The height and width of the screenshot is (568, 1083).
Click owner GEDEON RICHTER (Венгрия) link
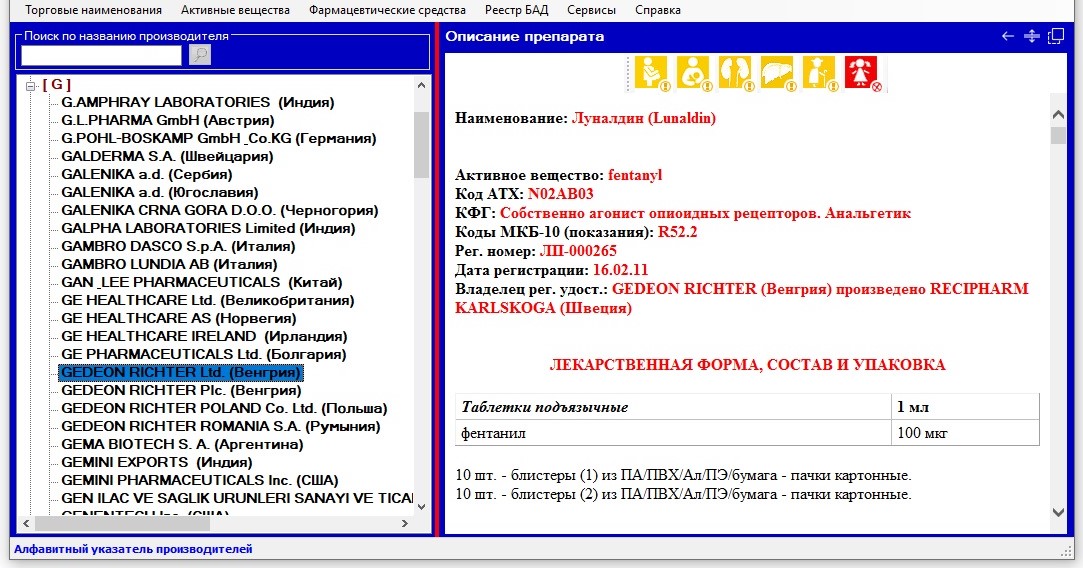point(722,289)
